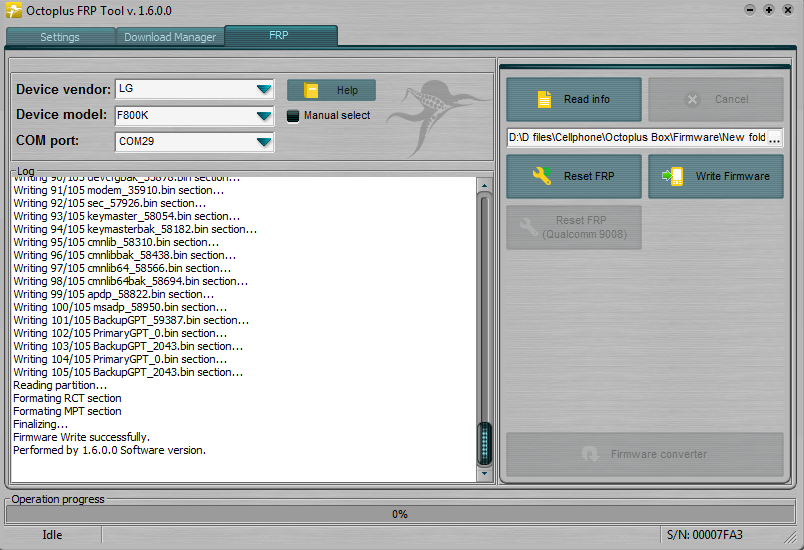
Task: Click 'Writing 100/105 msadp_58950.bin' log line
Action: (120, 307)
